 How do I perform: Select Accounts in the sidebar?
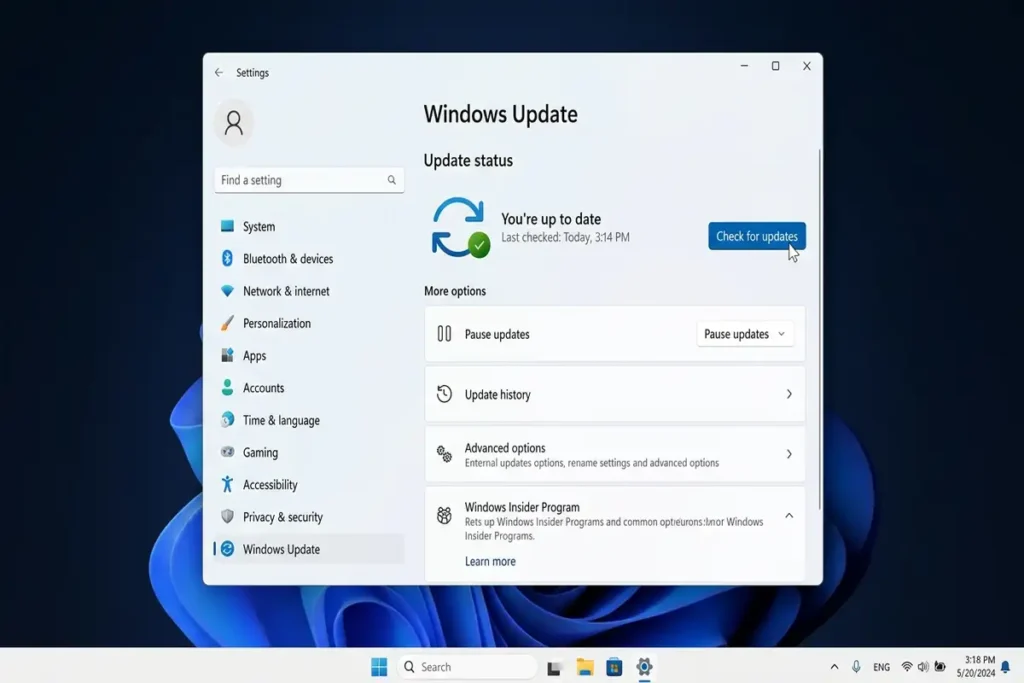click(309, 388)
